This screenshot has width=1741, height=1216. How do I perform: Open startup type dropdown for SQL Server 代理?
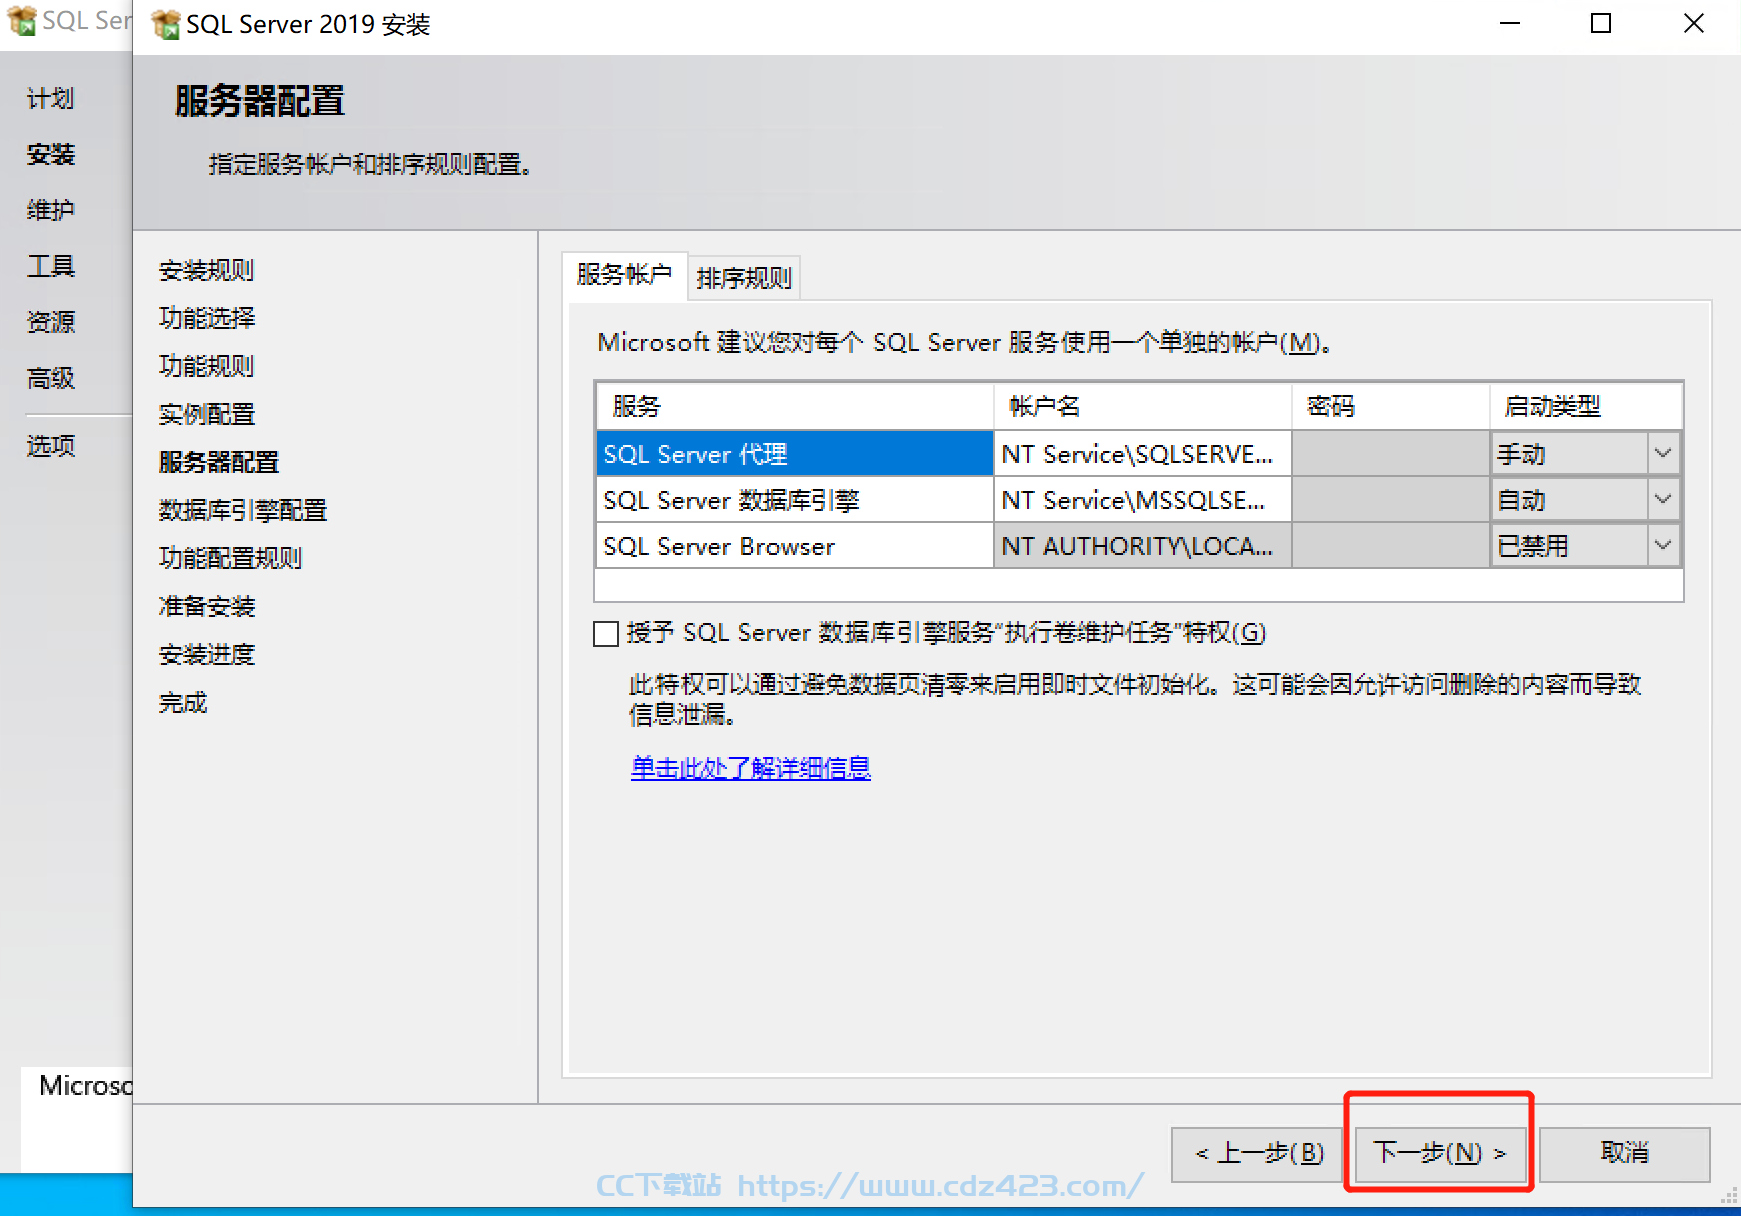tap(1662, 454)
